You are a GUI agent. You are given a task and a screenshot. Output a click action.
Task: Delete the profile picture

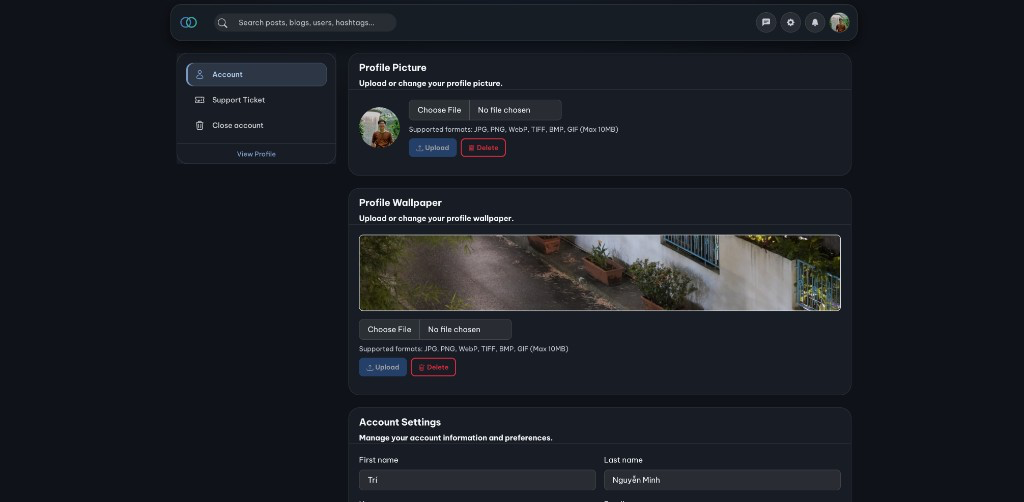483,148
